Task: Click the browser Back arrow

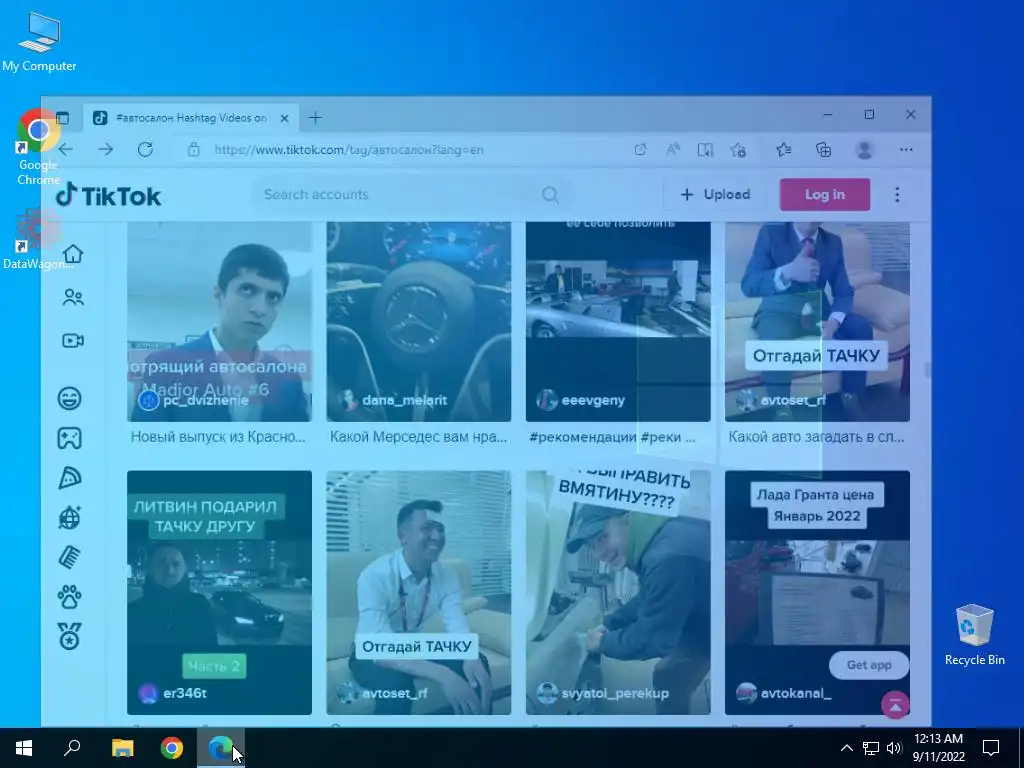Action: [x=66, y=150]
